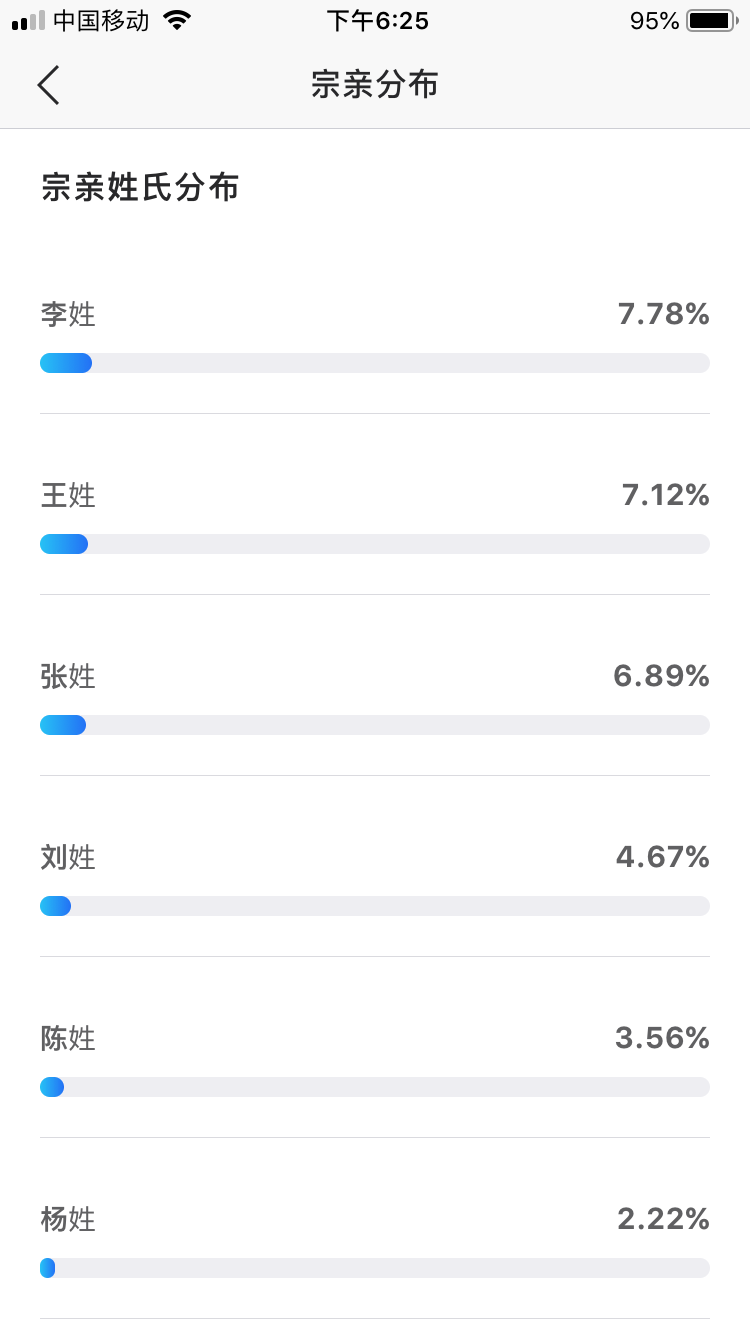Open the 刘姓 surname entry
Screen dimensions: 750x1334
coord(68,858)
